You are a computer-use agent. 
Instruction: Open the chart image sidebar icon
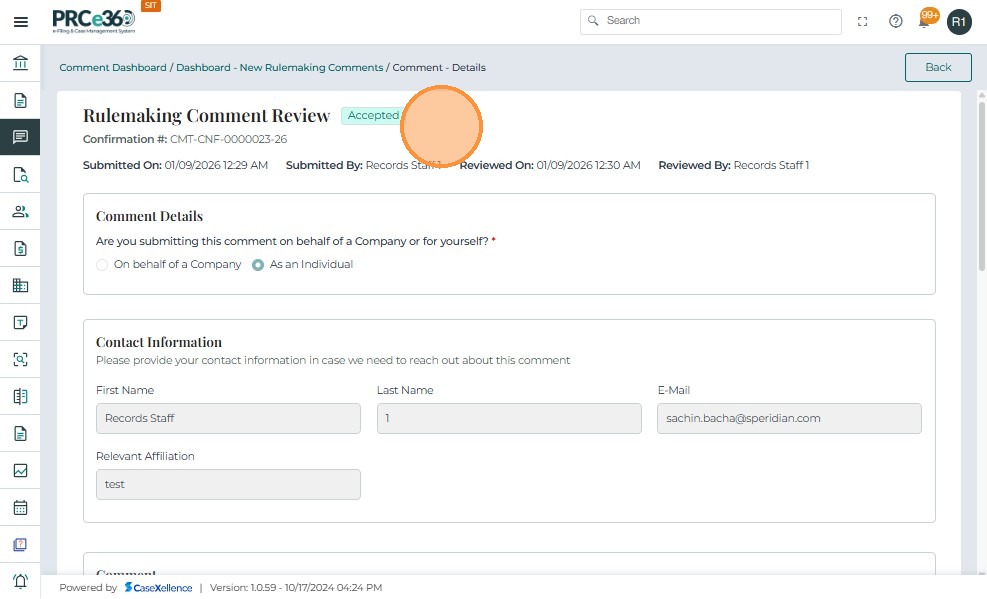[x=20, y=470]
